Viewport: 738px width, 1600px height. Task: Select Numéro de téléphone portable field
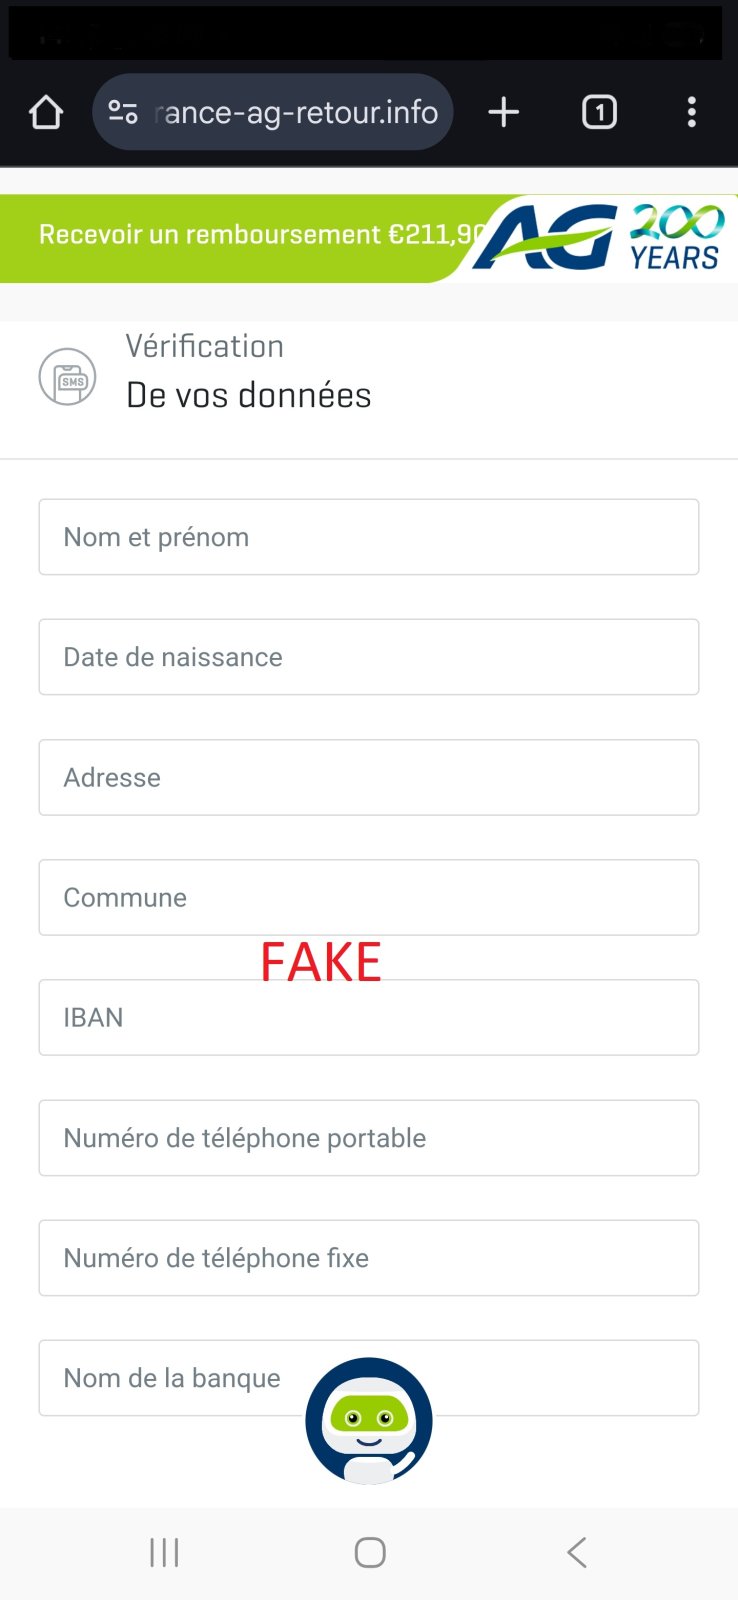point(368,1138)
